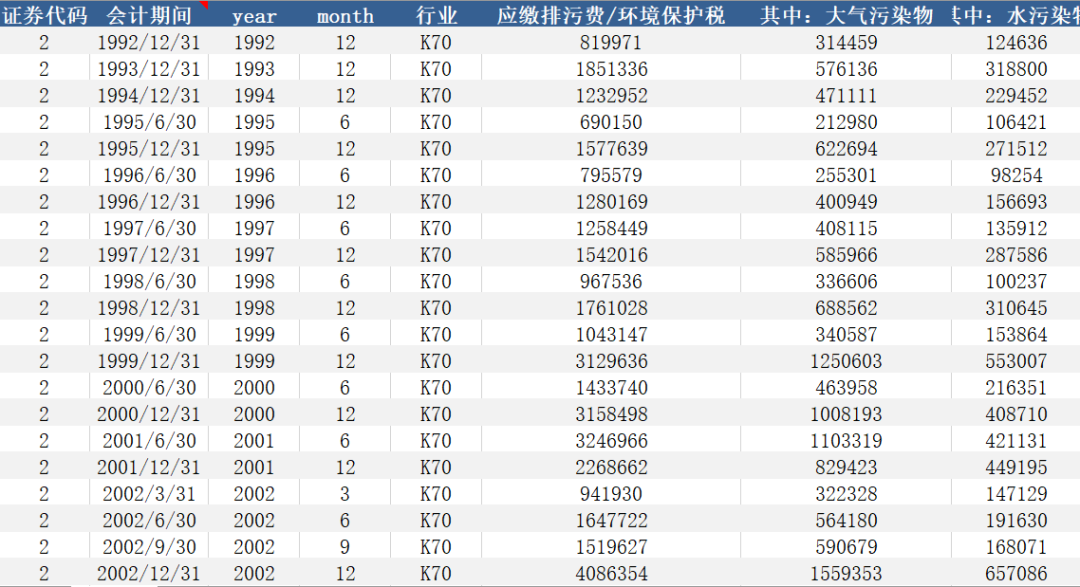Select date cell 2000/6/30
The image size is (1080, 587).
[149, 388]
